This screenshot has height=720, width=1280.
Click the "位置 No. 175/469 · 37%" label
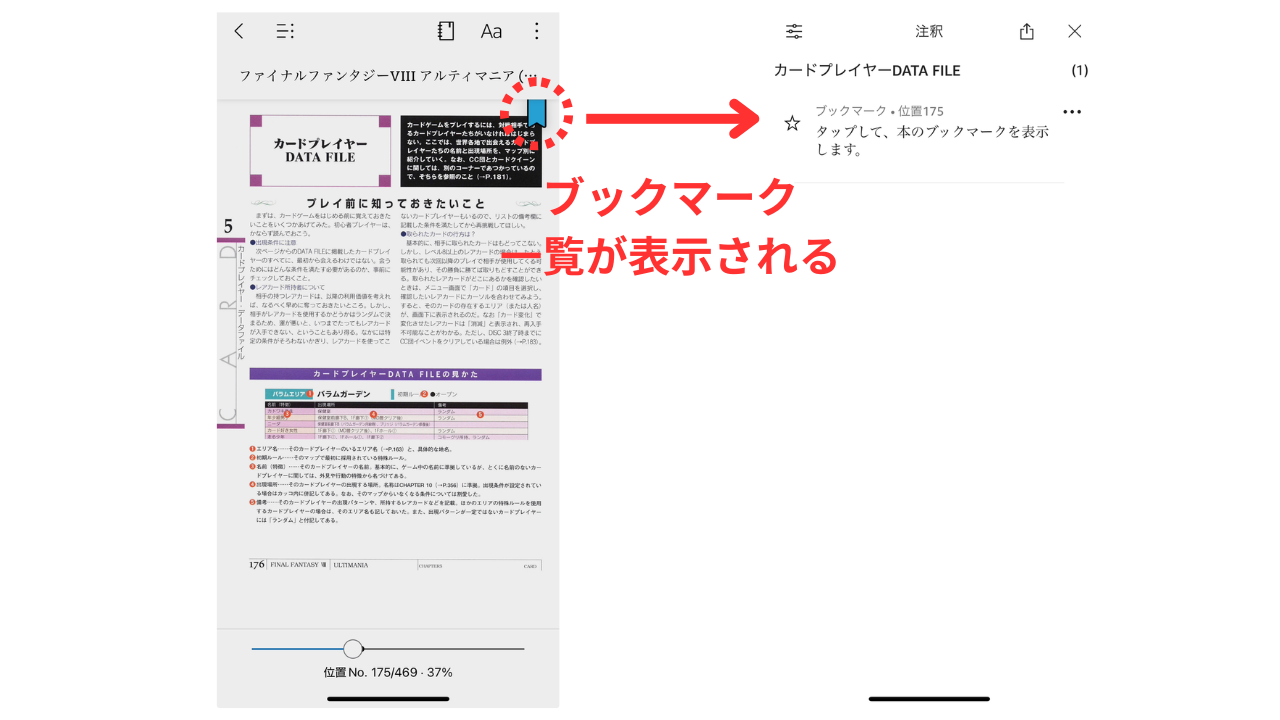[388, 673]
